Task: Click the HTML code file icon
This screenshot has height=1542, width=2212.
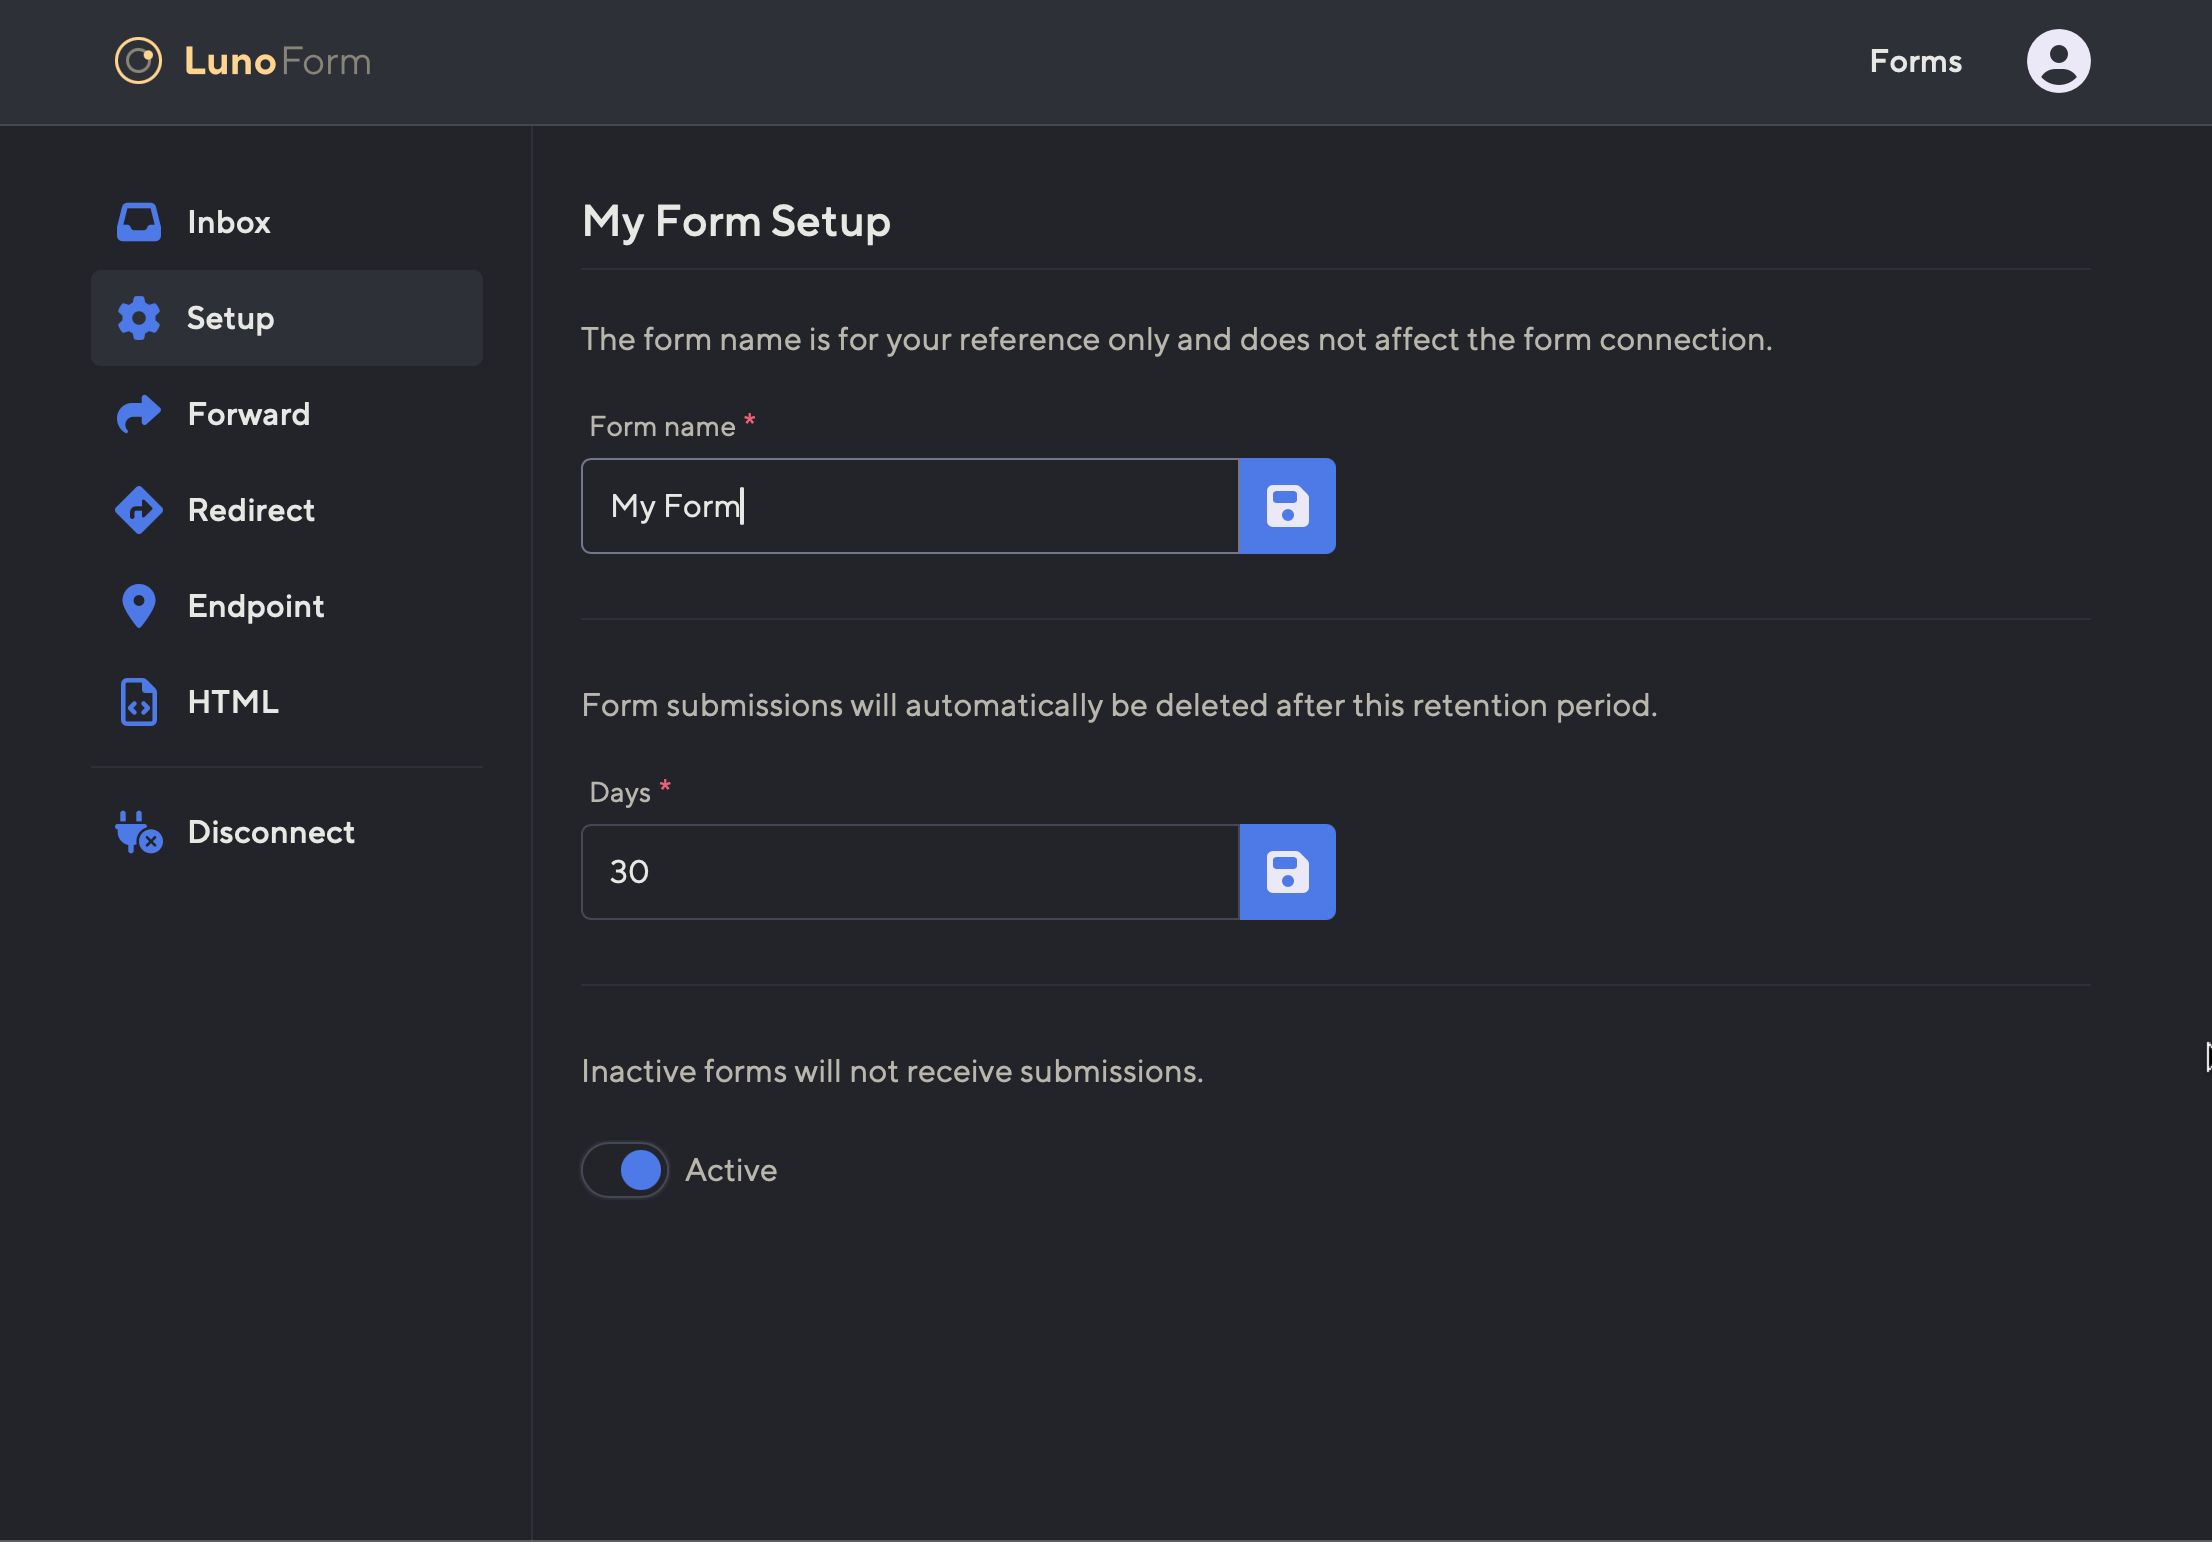Action: pos(138,702)
